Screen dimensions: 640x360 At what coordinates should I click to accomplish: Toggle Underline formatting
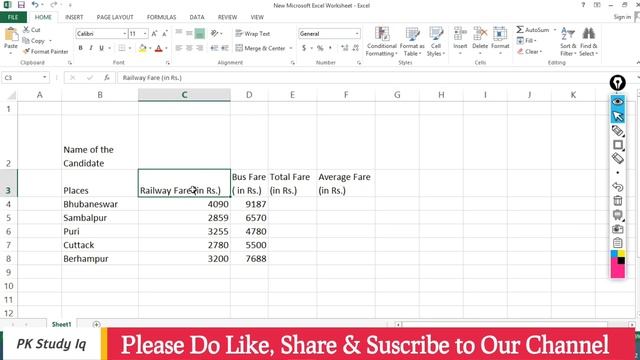(101, 48)
